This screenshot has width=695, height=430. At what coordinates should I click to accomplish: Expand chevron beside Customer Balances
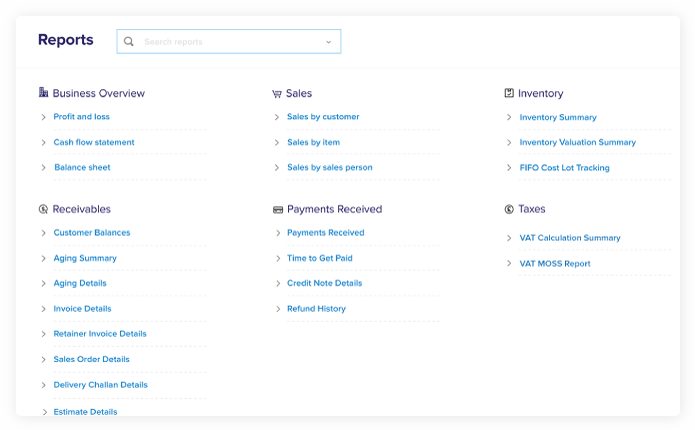[x=43, y=233]
